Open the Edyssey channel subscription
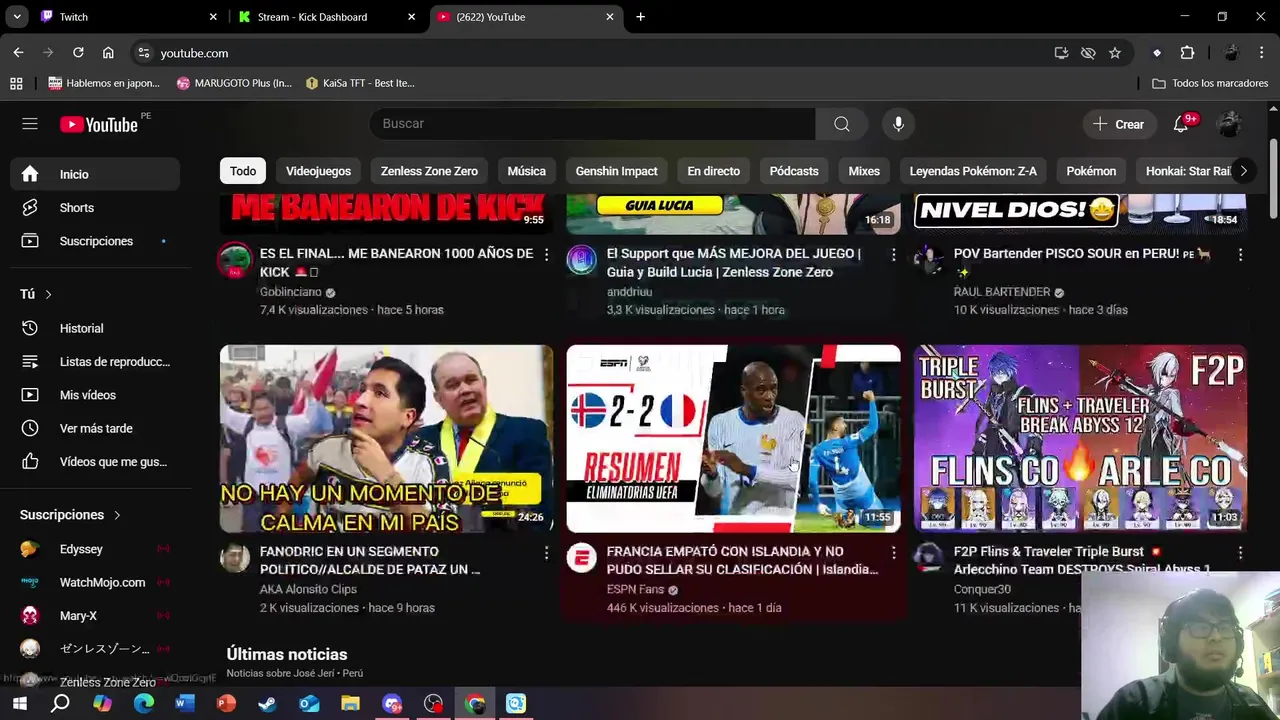The image size is (1280, 720). [x=96, y=549]
